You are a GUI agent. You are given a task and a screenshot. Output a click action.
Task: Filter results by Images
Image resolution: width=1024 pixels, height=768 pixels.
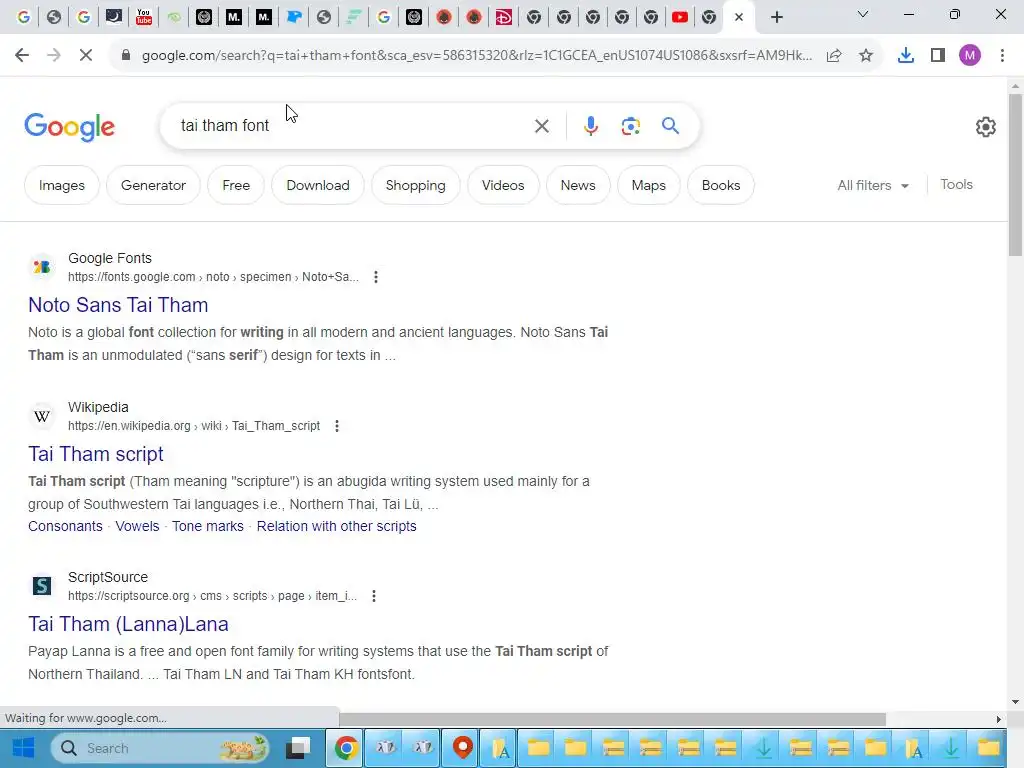(x=62, y=185)
